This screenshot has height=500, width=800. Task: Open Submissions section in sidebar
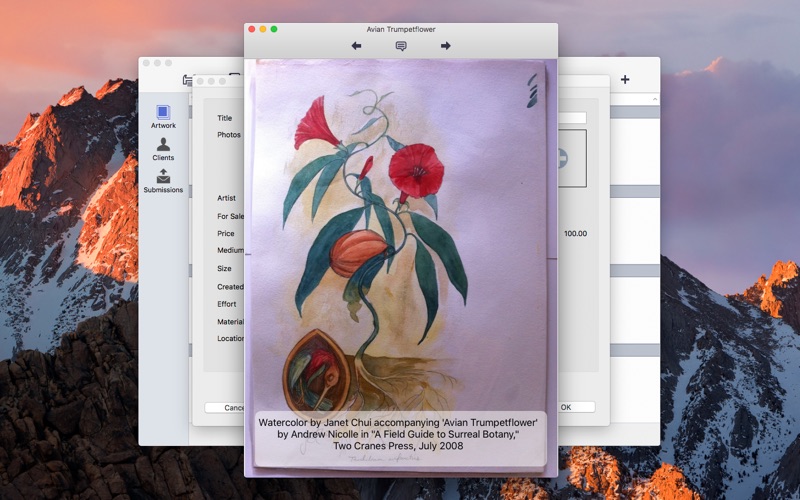pyautogui.click(x=163, y=181)
